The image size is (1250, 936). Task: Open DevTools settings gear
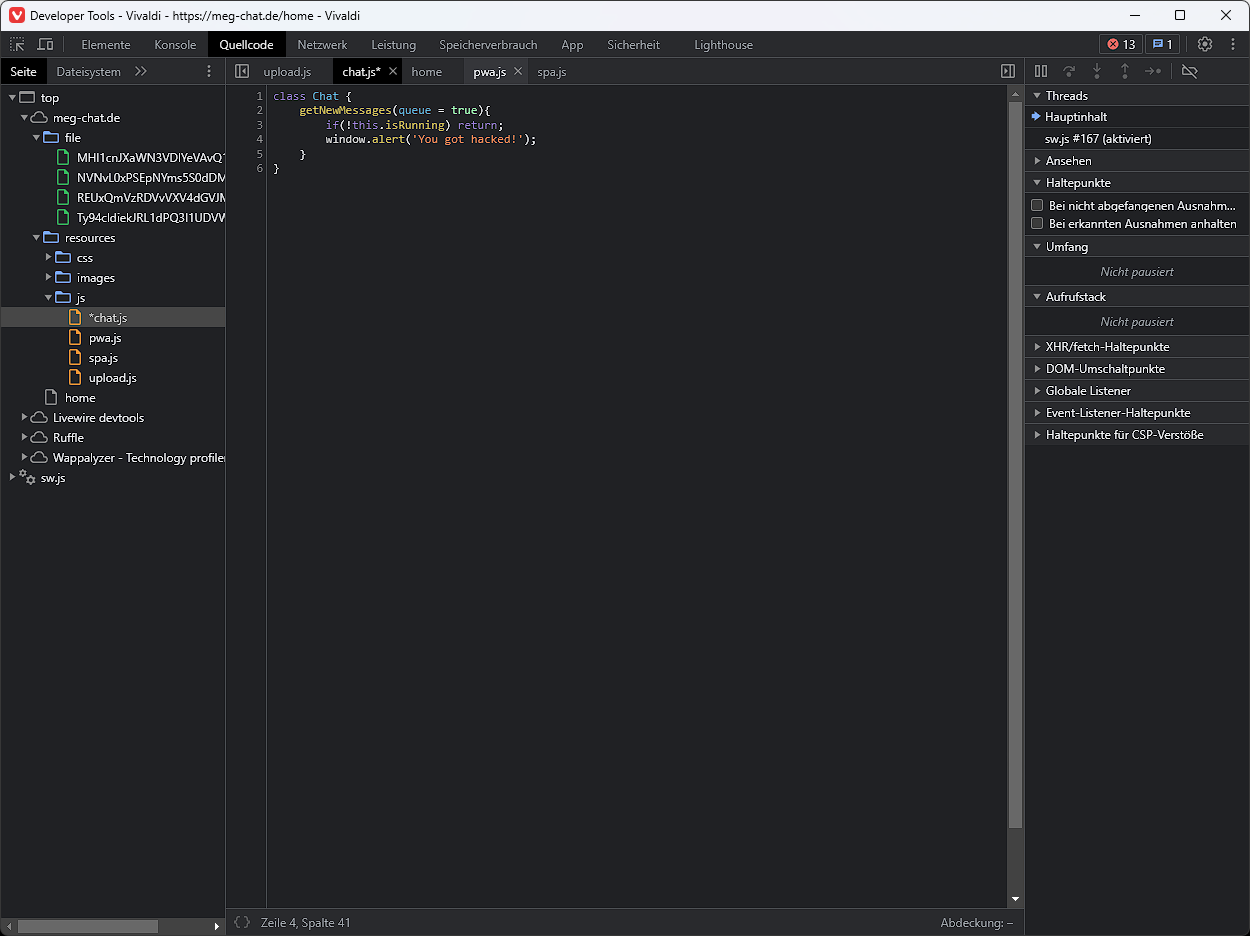pos(1204,45)
